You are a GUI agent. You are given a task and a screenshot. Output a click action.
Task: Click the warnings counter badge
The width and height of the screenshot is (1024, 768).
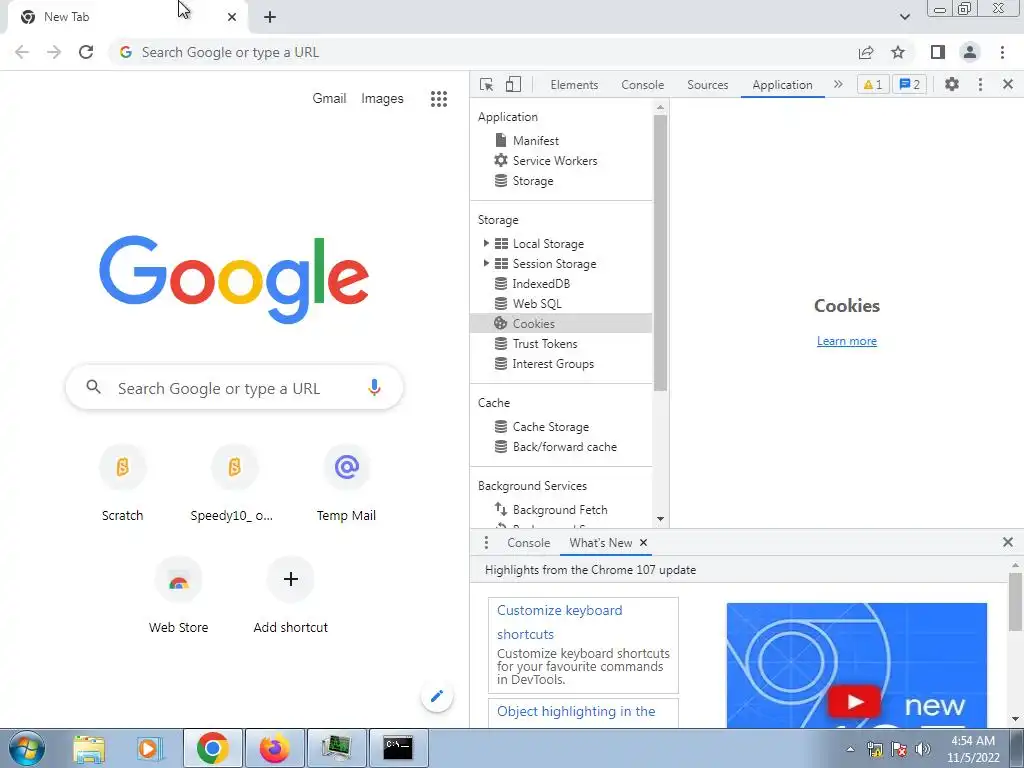pyautogui.click(x=873, y=84)
